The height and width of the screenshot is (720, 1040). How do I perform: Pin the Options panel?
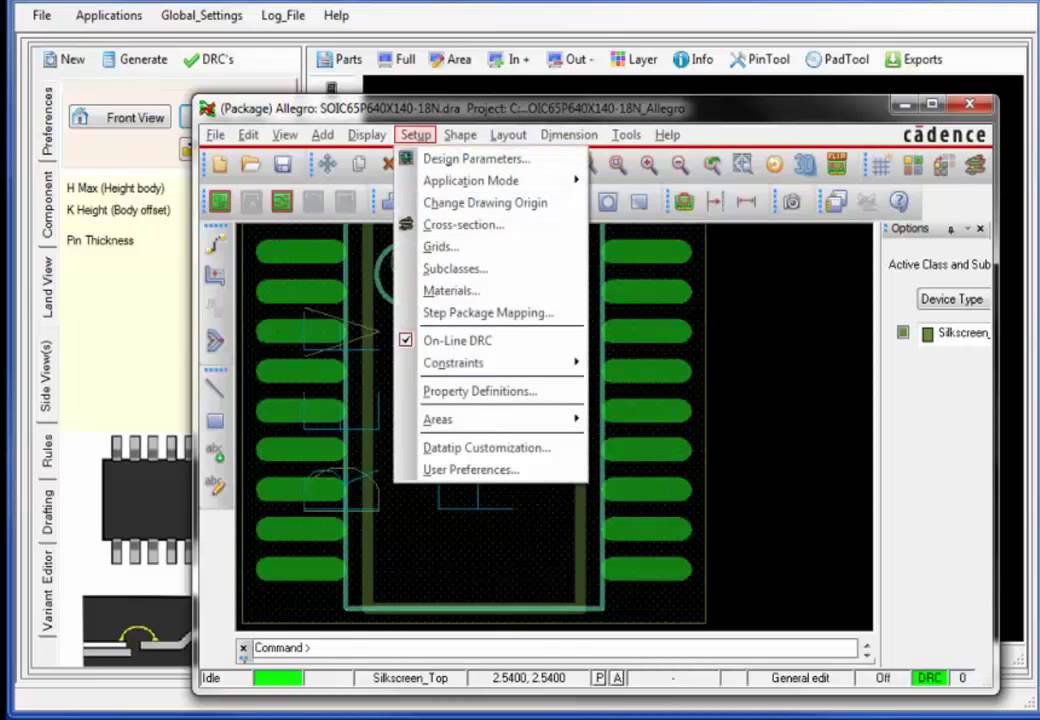pos(951,229)
